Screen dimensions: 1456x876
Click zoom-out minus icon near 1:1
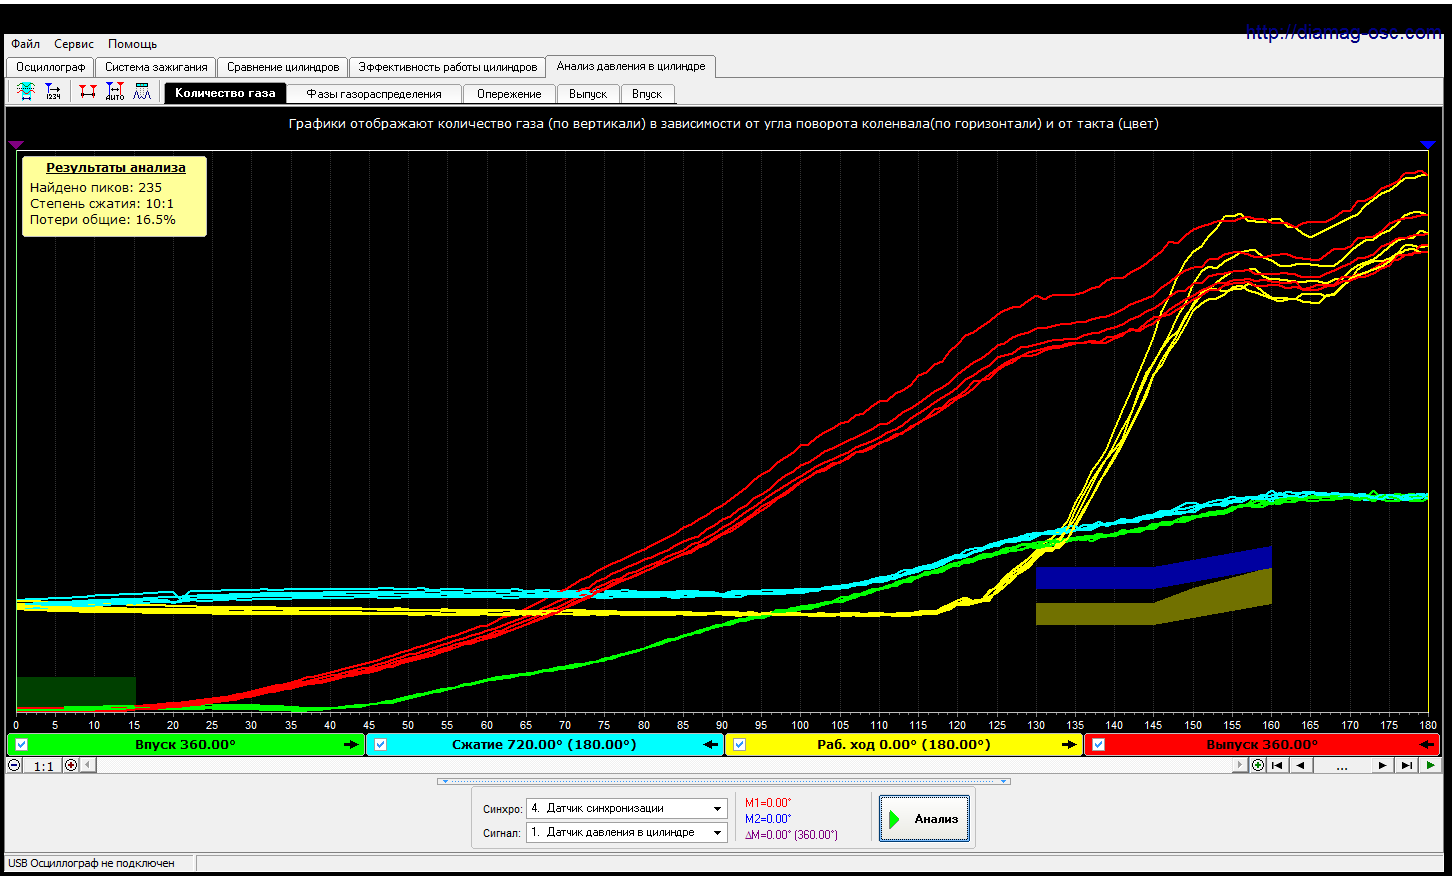click(14, 765)
